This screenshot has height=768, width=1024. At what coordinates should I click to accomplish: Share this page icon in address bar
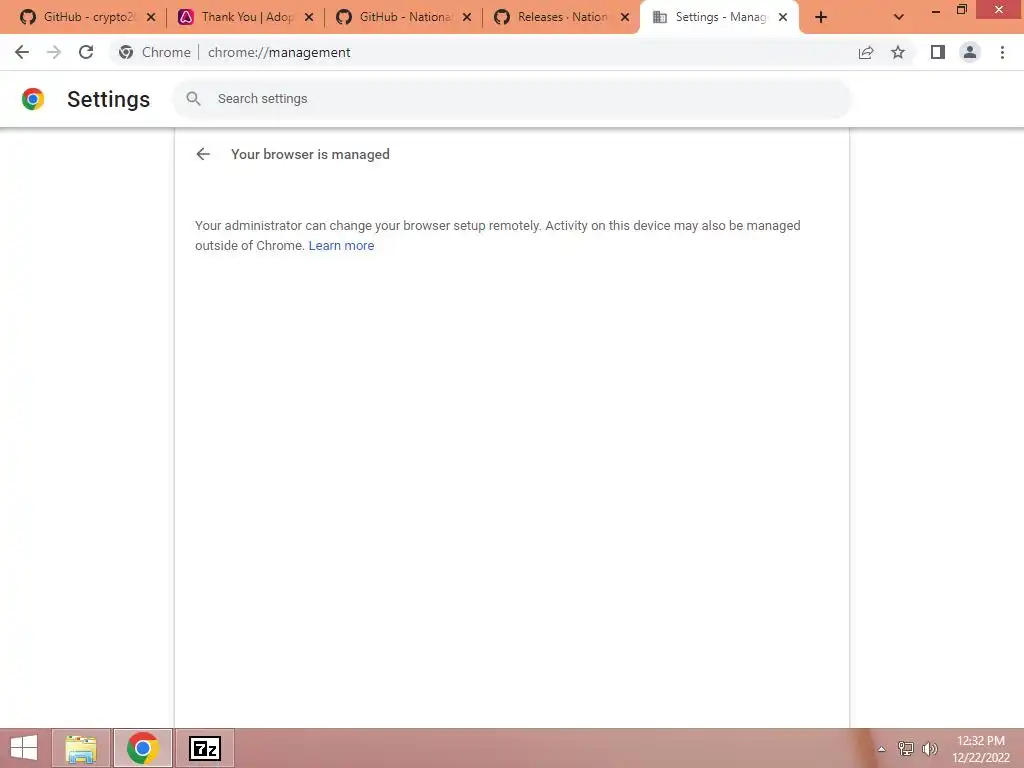coord(866,52)
